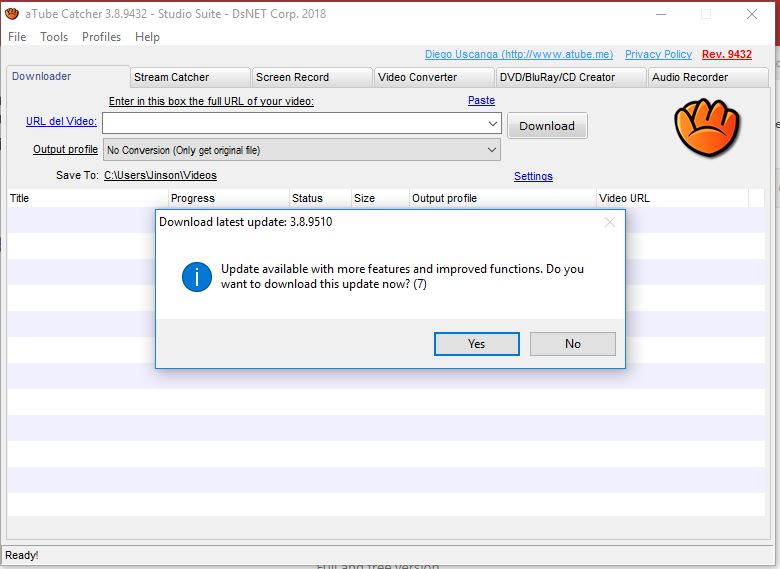Open the Audio Recorder tab
The width and height of the screenshot is (780, 569).
708,77
